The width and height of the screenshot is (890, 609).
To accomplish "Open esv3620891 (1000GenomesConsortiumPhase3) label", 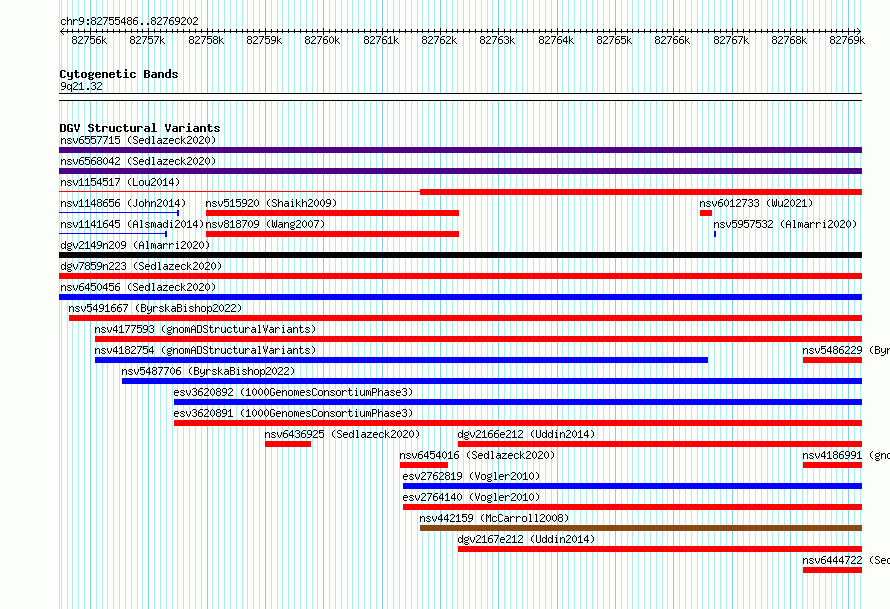I will (x=293, y=413).
